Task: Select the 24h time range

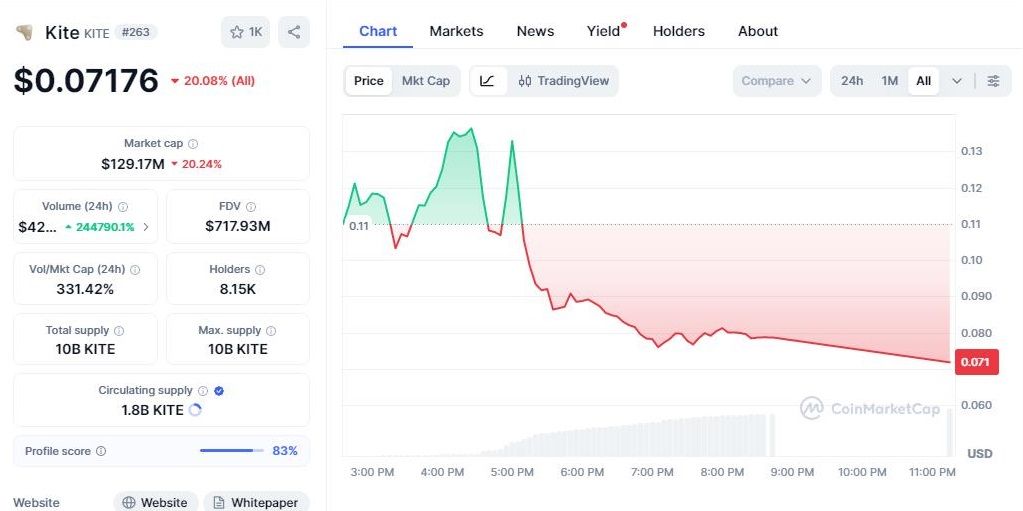Action: coord(852,81)
